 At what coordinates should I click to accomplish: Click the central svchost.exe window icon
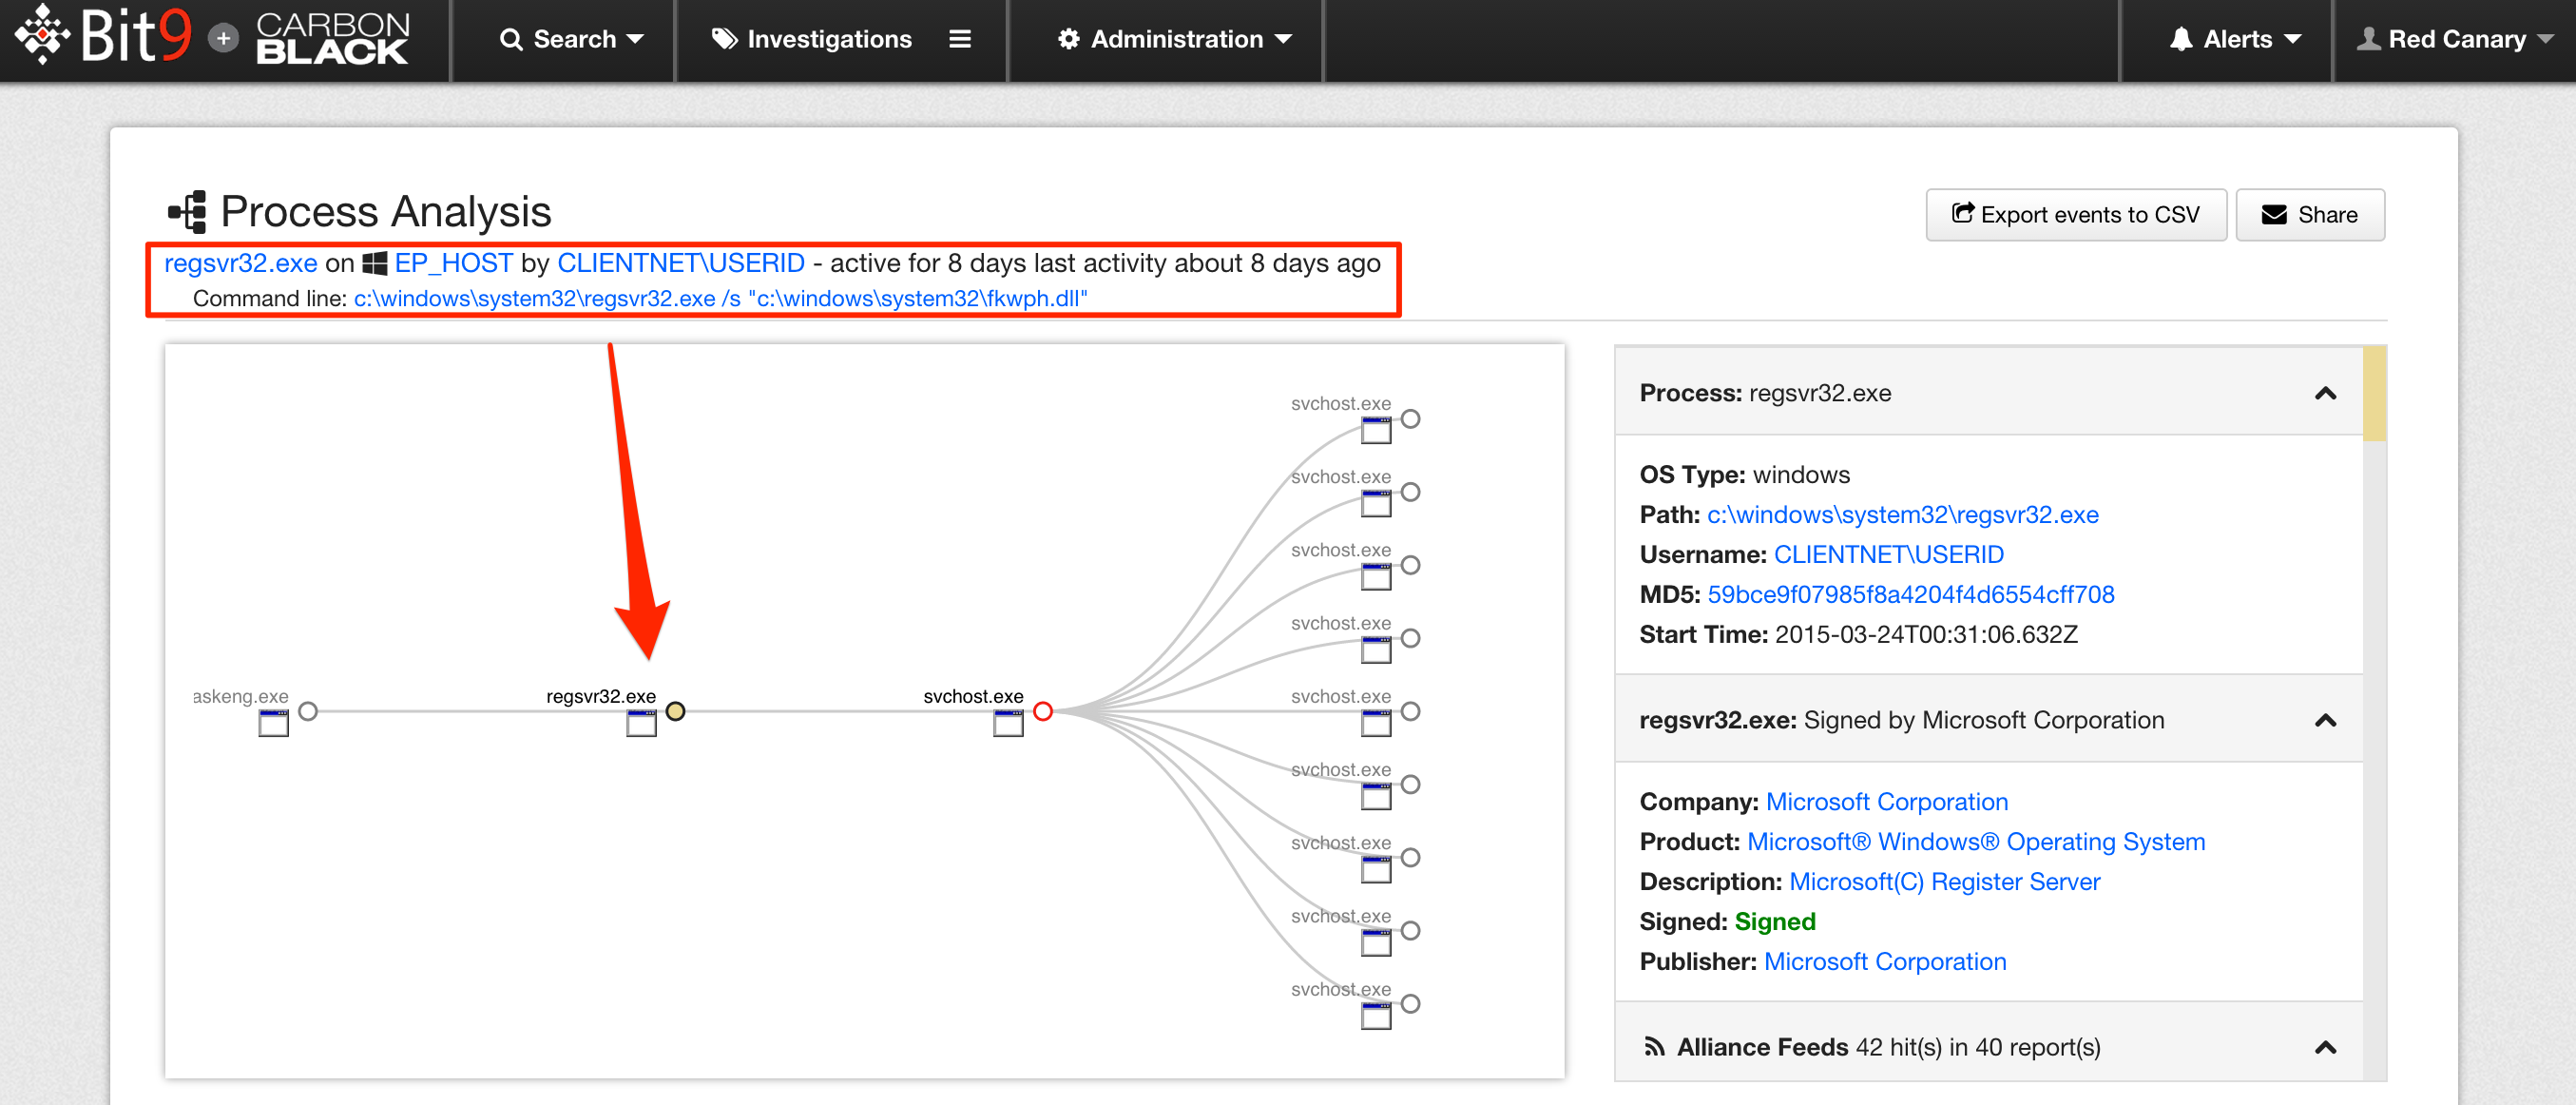(x=1008, y=723)
